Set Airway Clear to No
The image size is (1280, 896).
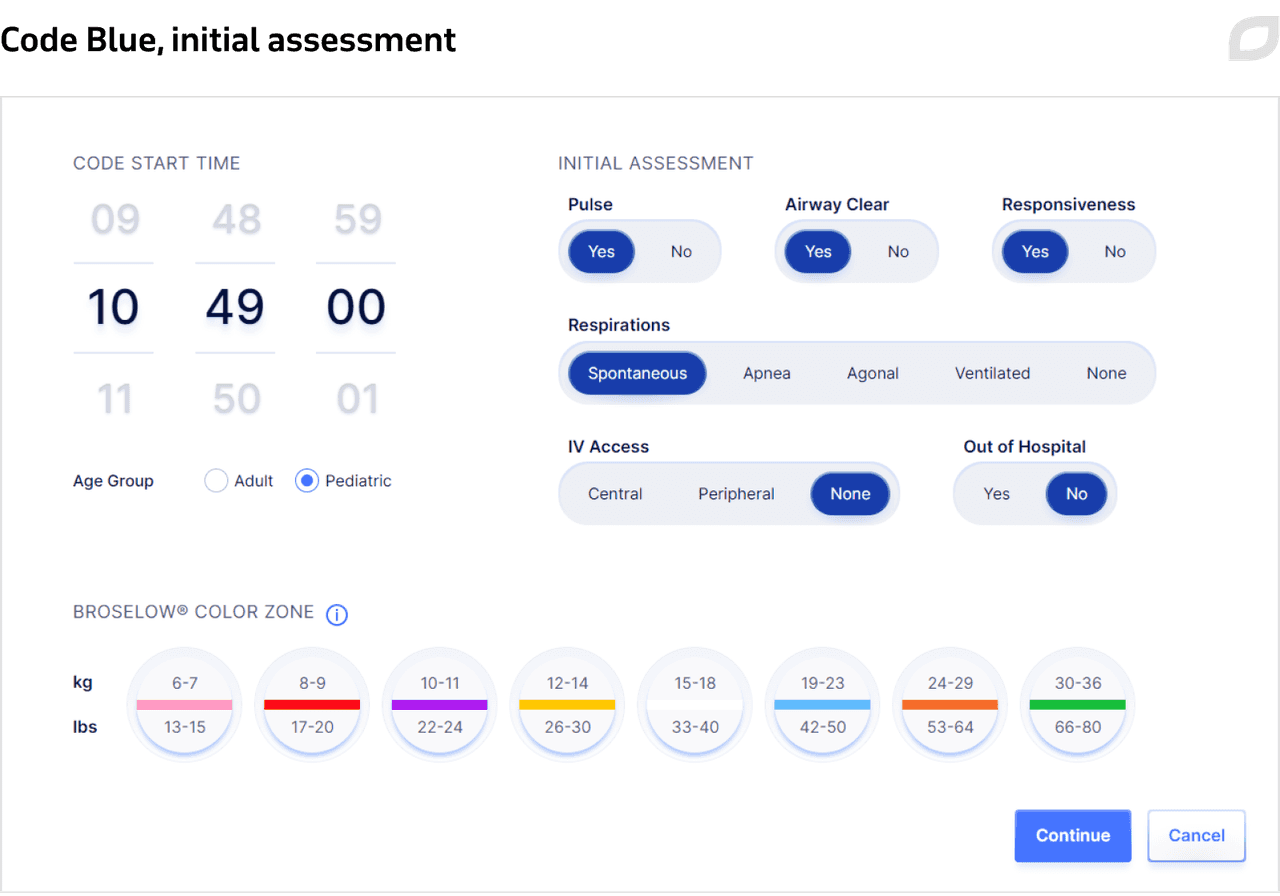click(x=898, y=252)
